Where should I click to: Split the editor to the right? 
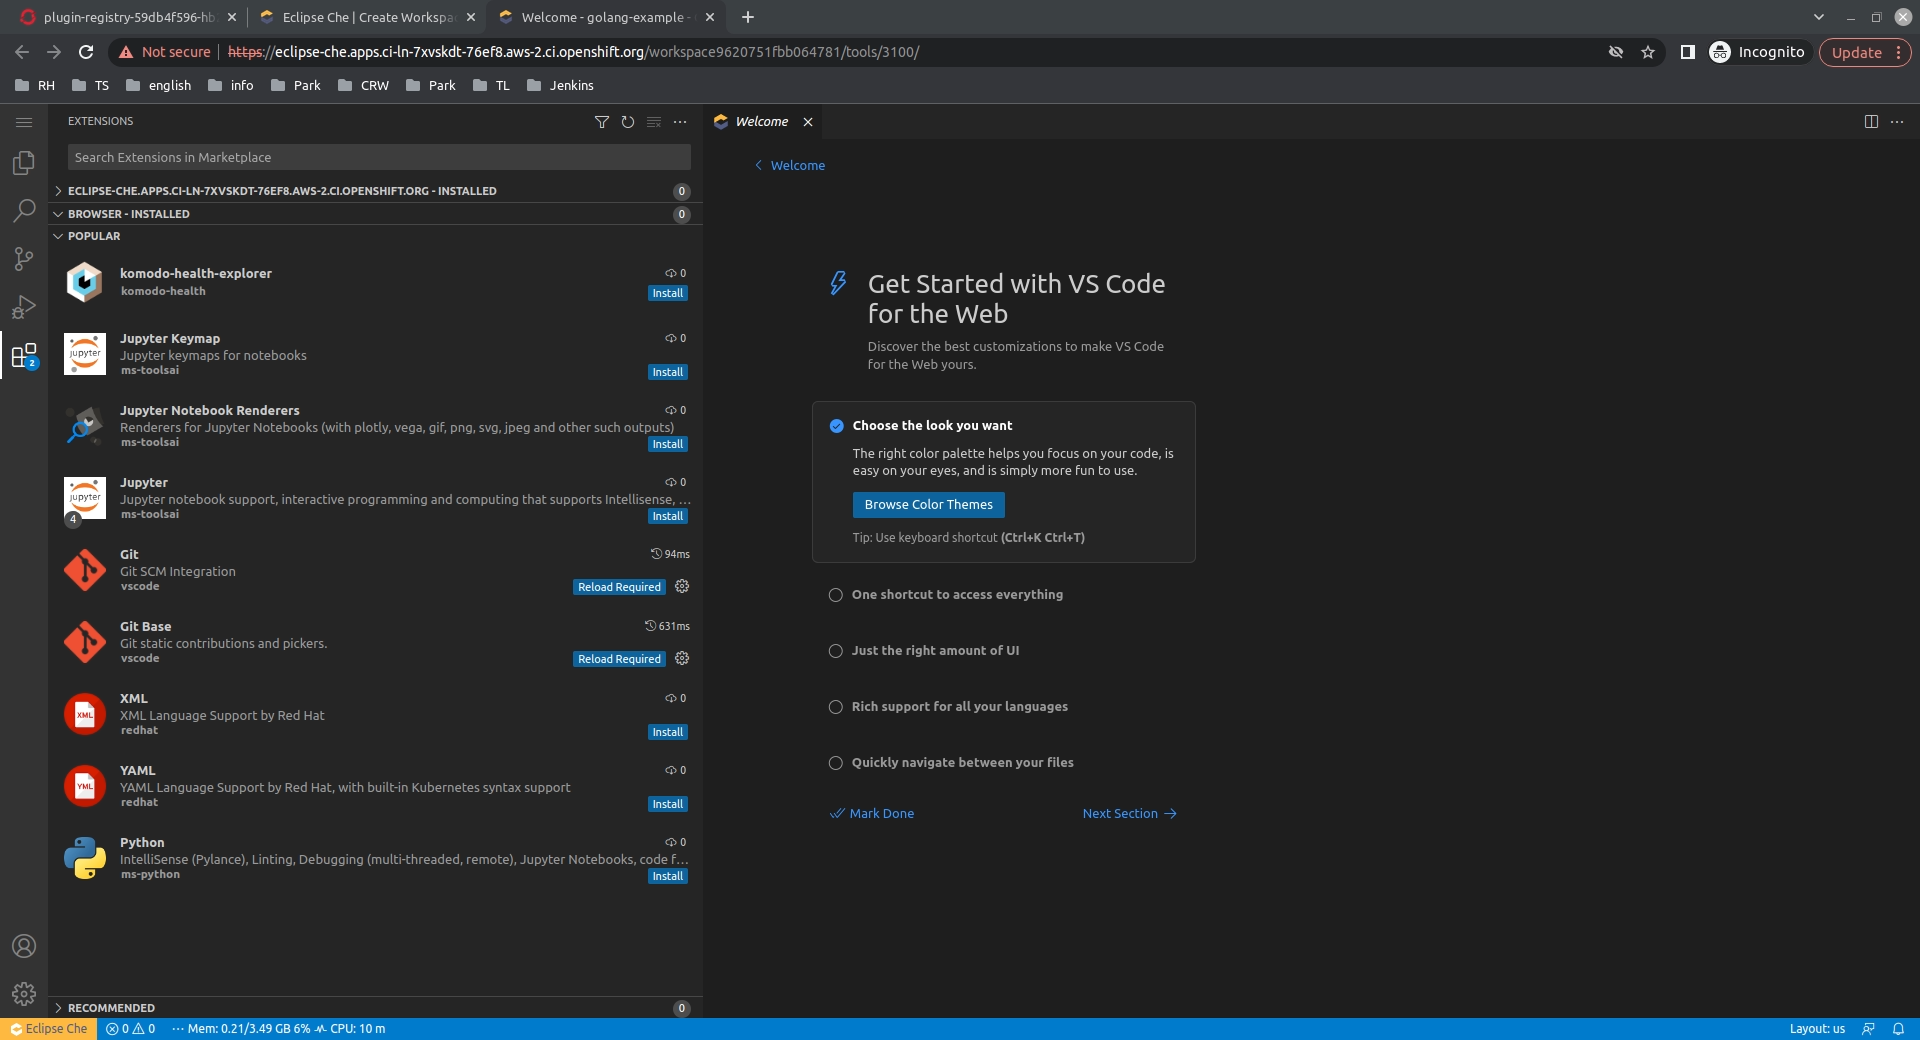tap(1871, 122)
